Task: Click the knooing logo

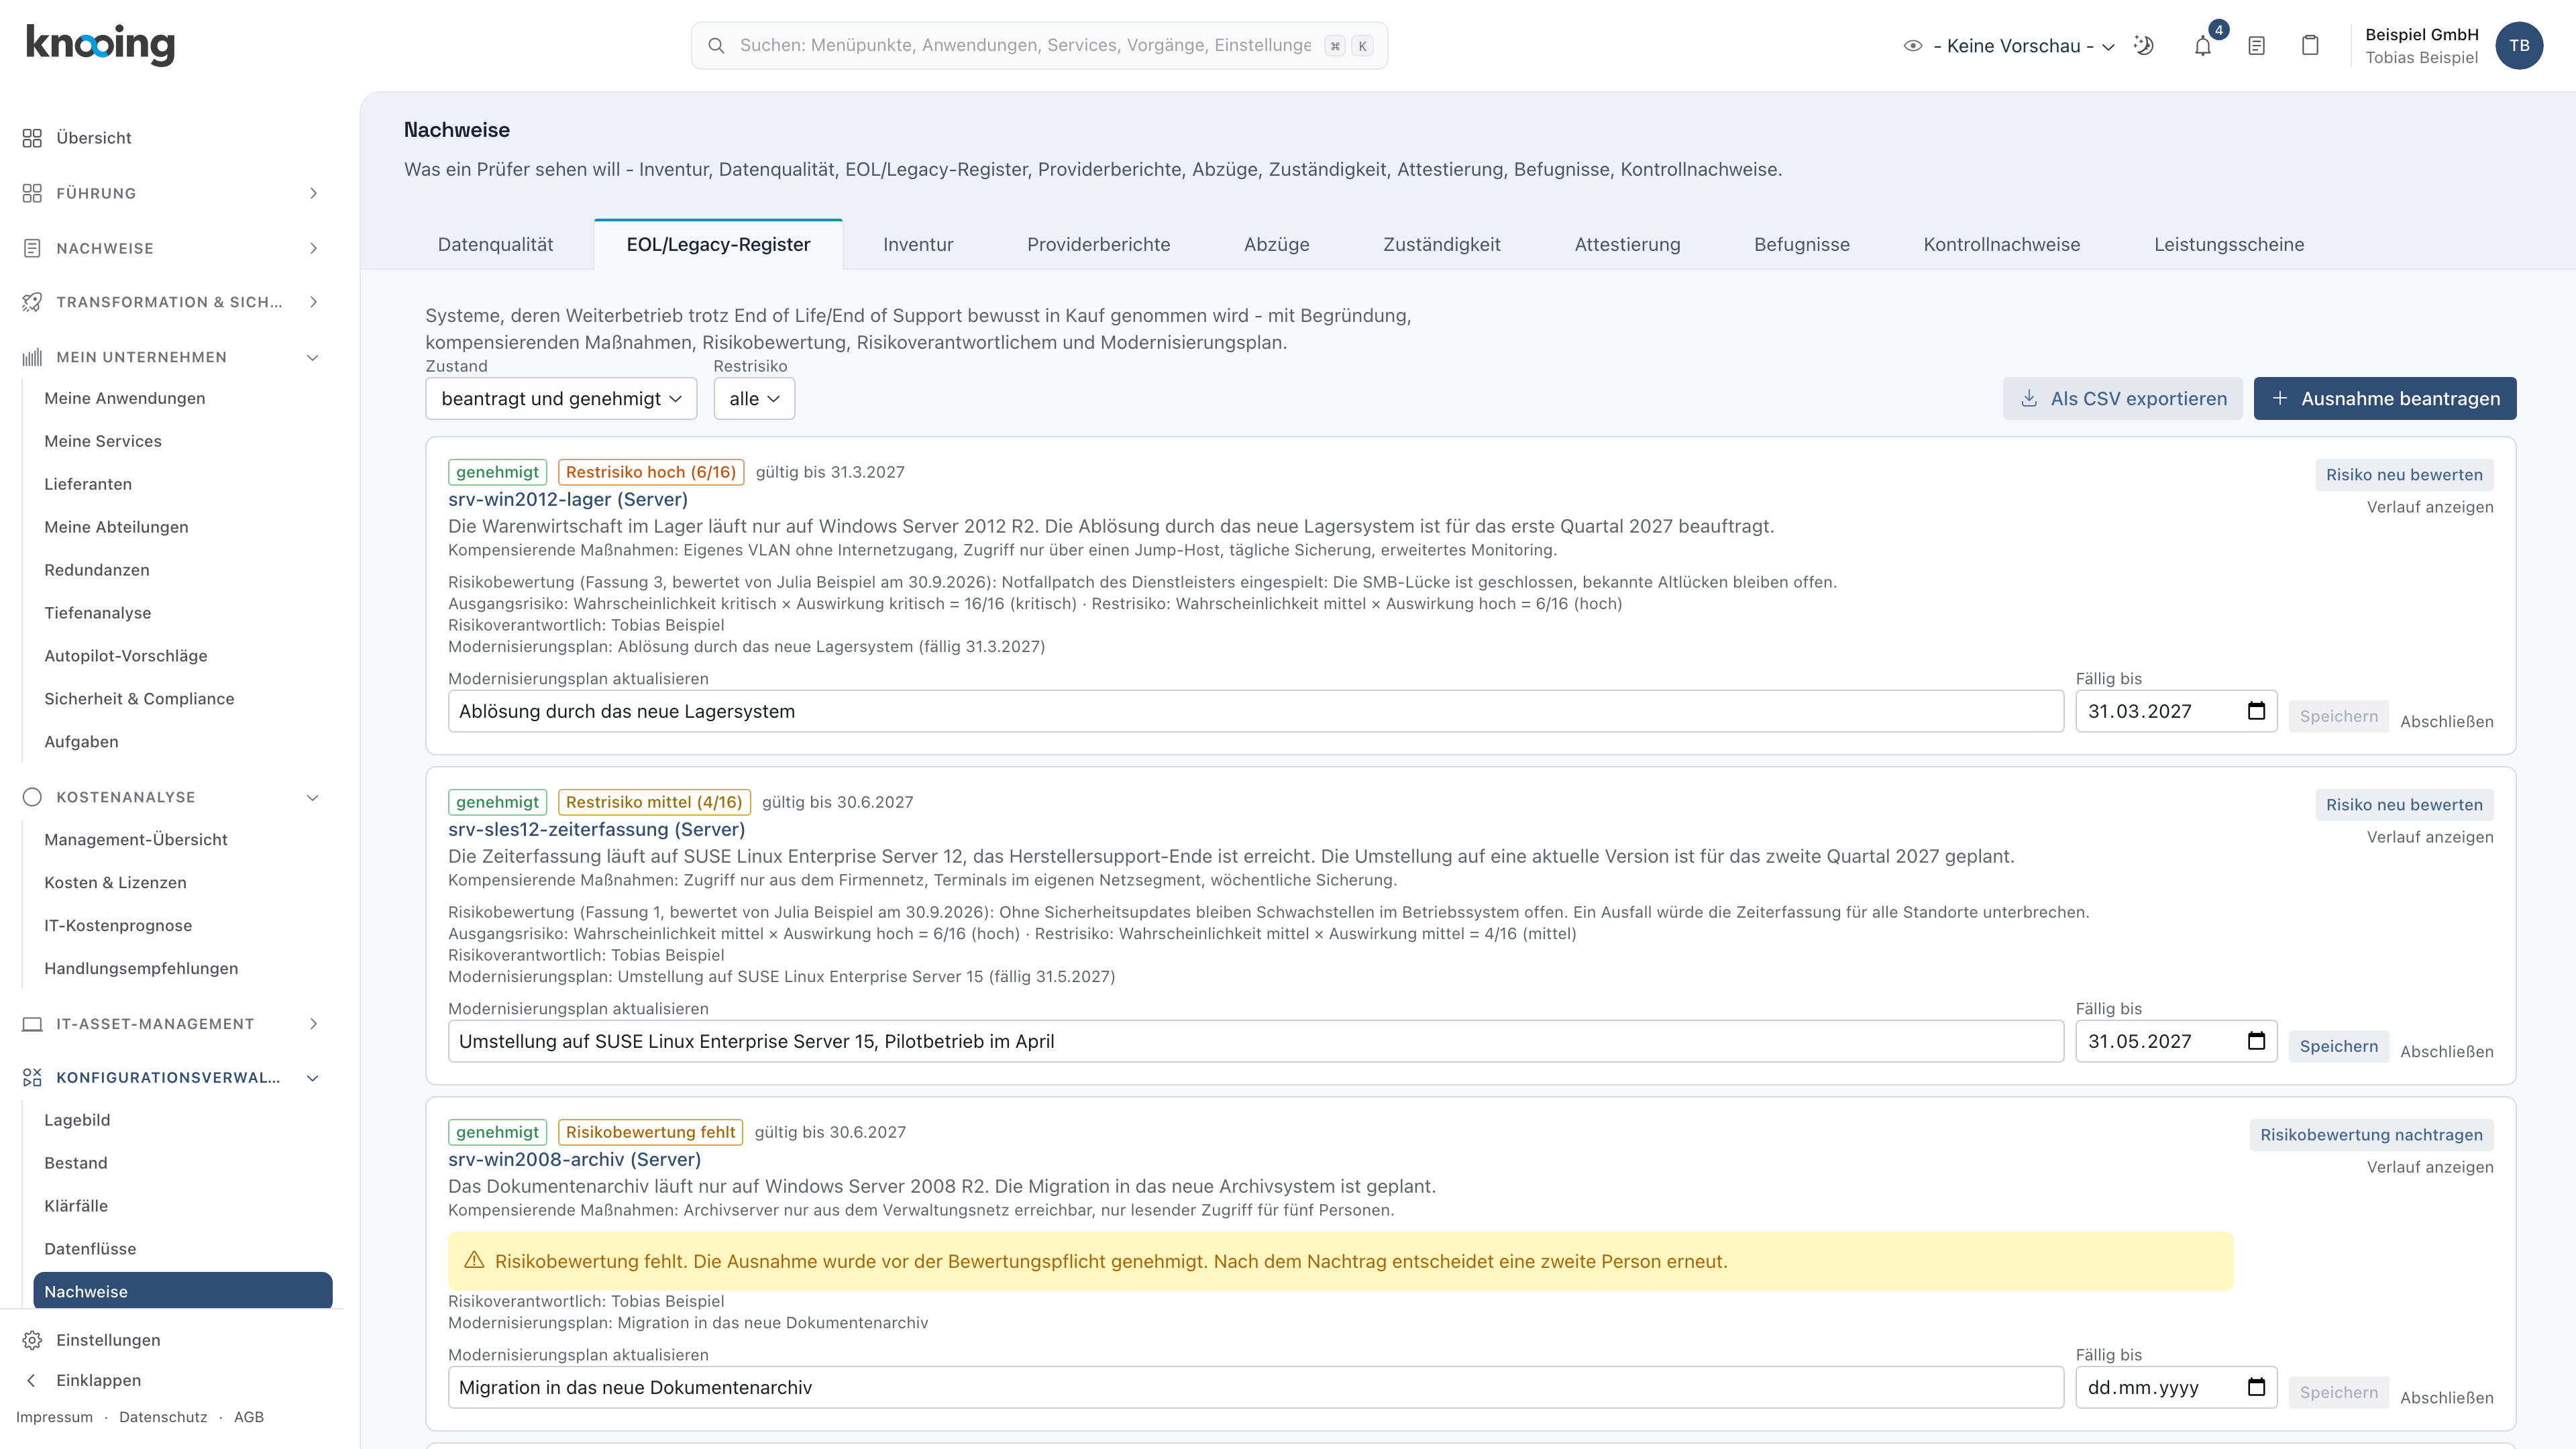Action: [100, 45]
